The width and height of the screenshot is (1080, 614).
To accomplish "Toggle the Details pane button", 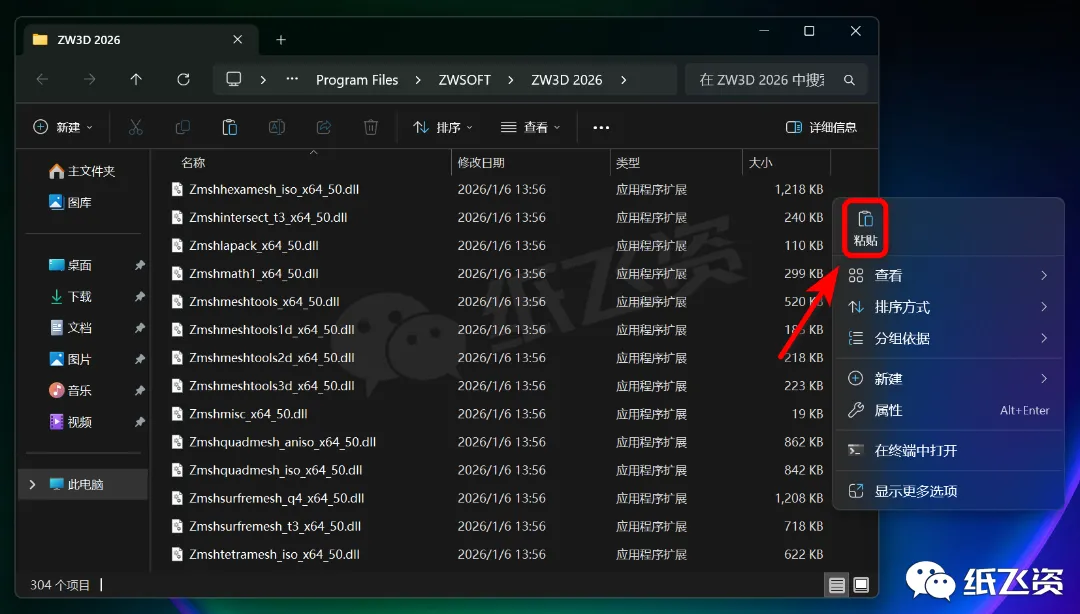I will pos(821,127).
